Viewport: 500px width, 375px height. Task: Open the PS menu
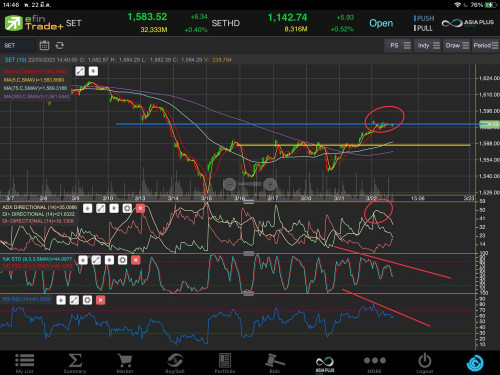pyautogui.click(x=399, y=45)
